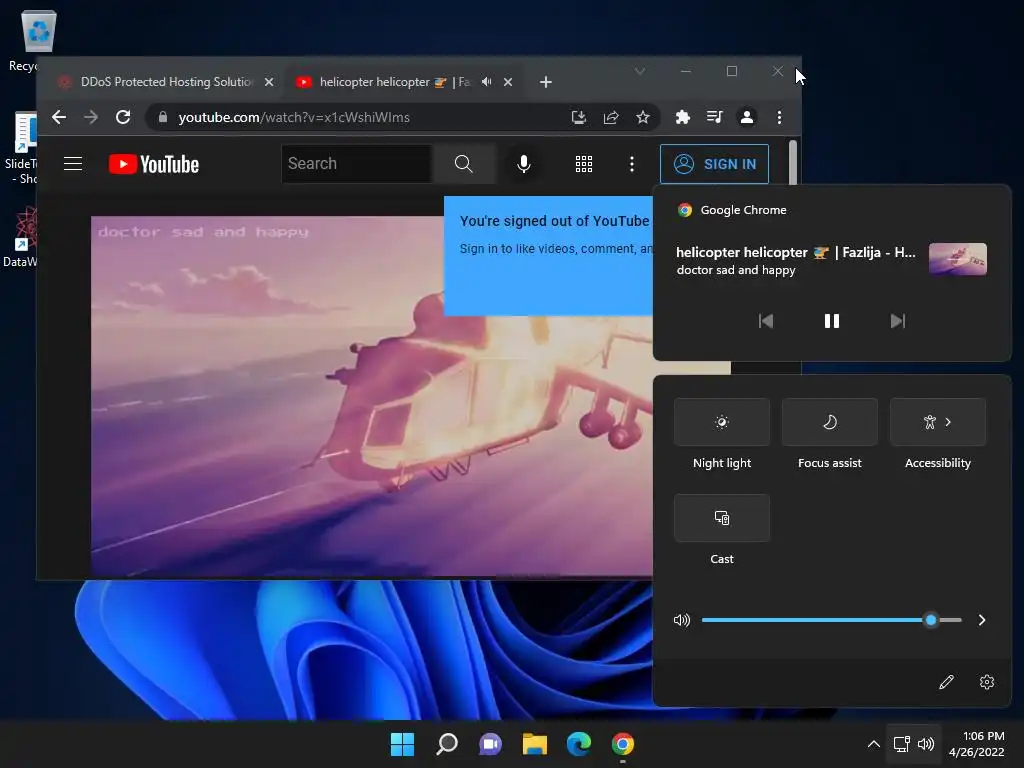Open Chrome profile avatar
The height and width of the screenshot is (768, 1024).
pyautogui.click(x=746, y=118)
